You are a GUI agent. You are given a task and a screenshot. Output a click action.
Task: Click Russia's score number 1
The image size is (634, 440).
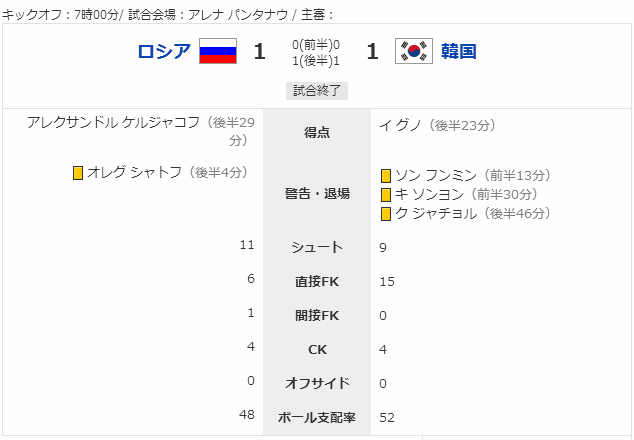[x=260, y=51]
